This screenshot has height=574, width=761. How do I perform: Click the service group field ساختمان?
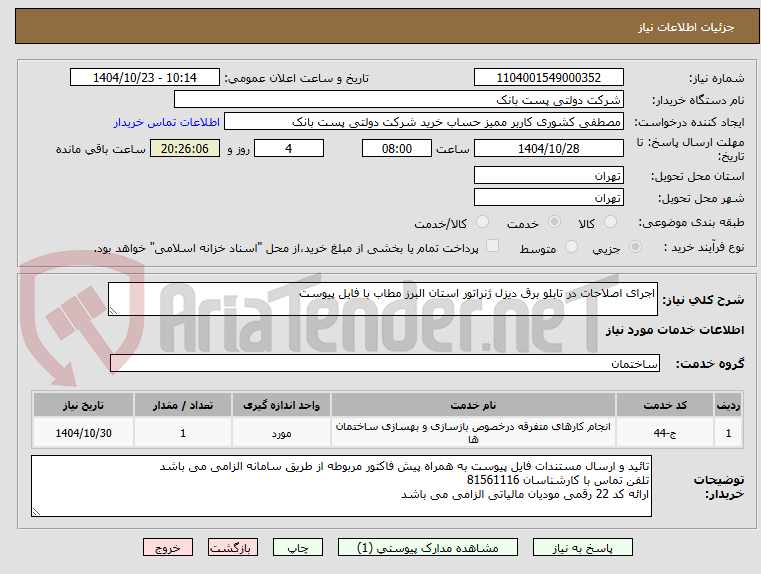click(384, 363)
